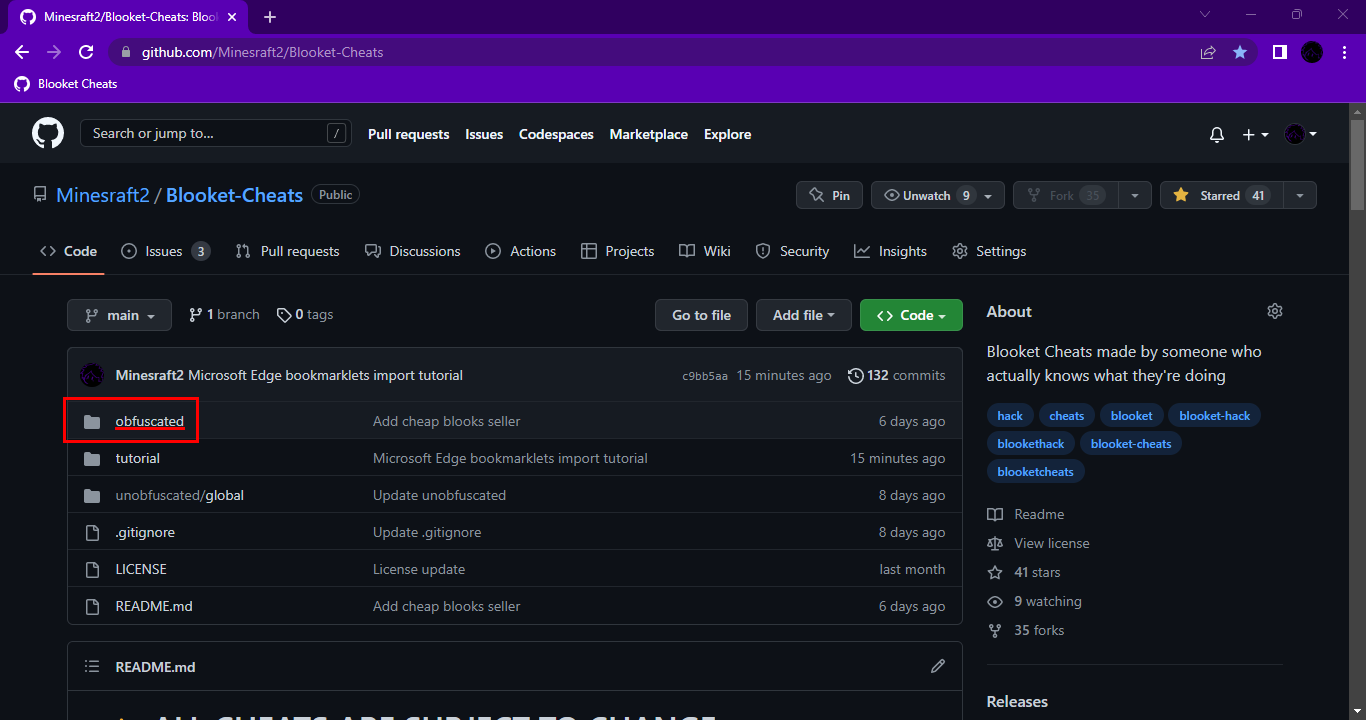This screenshot has width=1366, height=720.
Task: Open the .gitignore file
Action: pos(145,532)
